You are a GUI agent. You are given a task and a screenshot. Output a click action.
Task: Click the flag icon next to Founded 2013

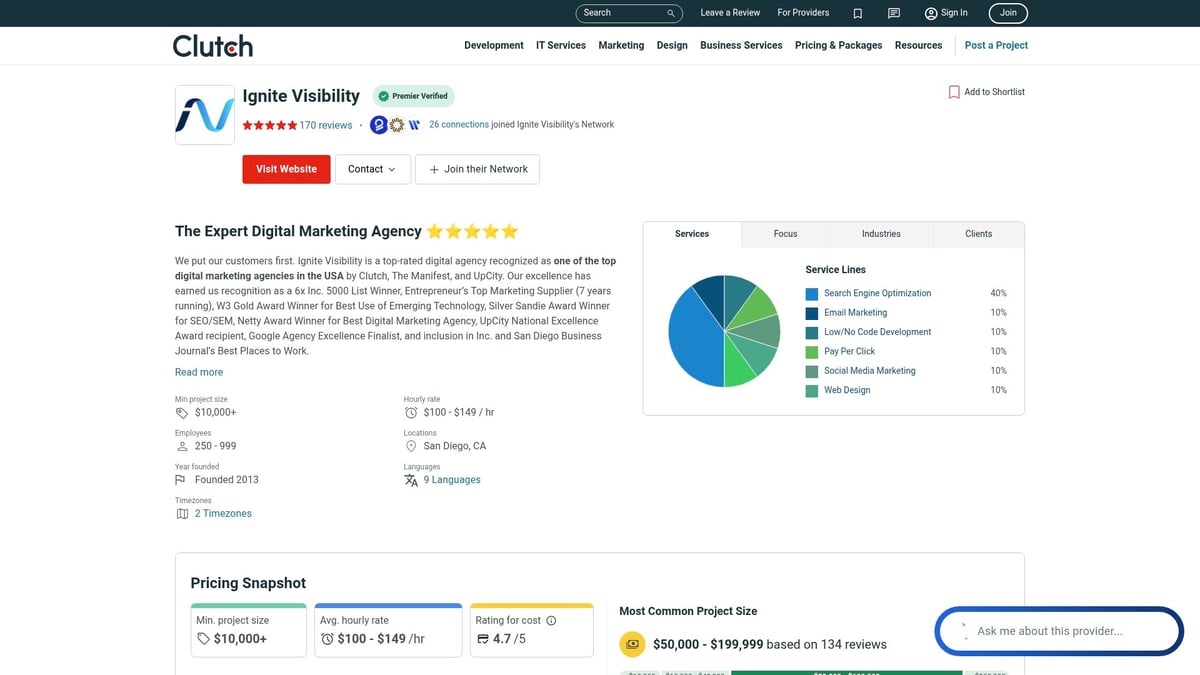pos(181,479)
